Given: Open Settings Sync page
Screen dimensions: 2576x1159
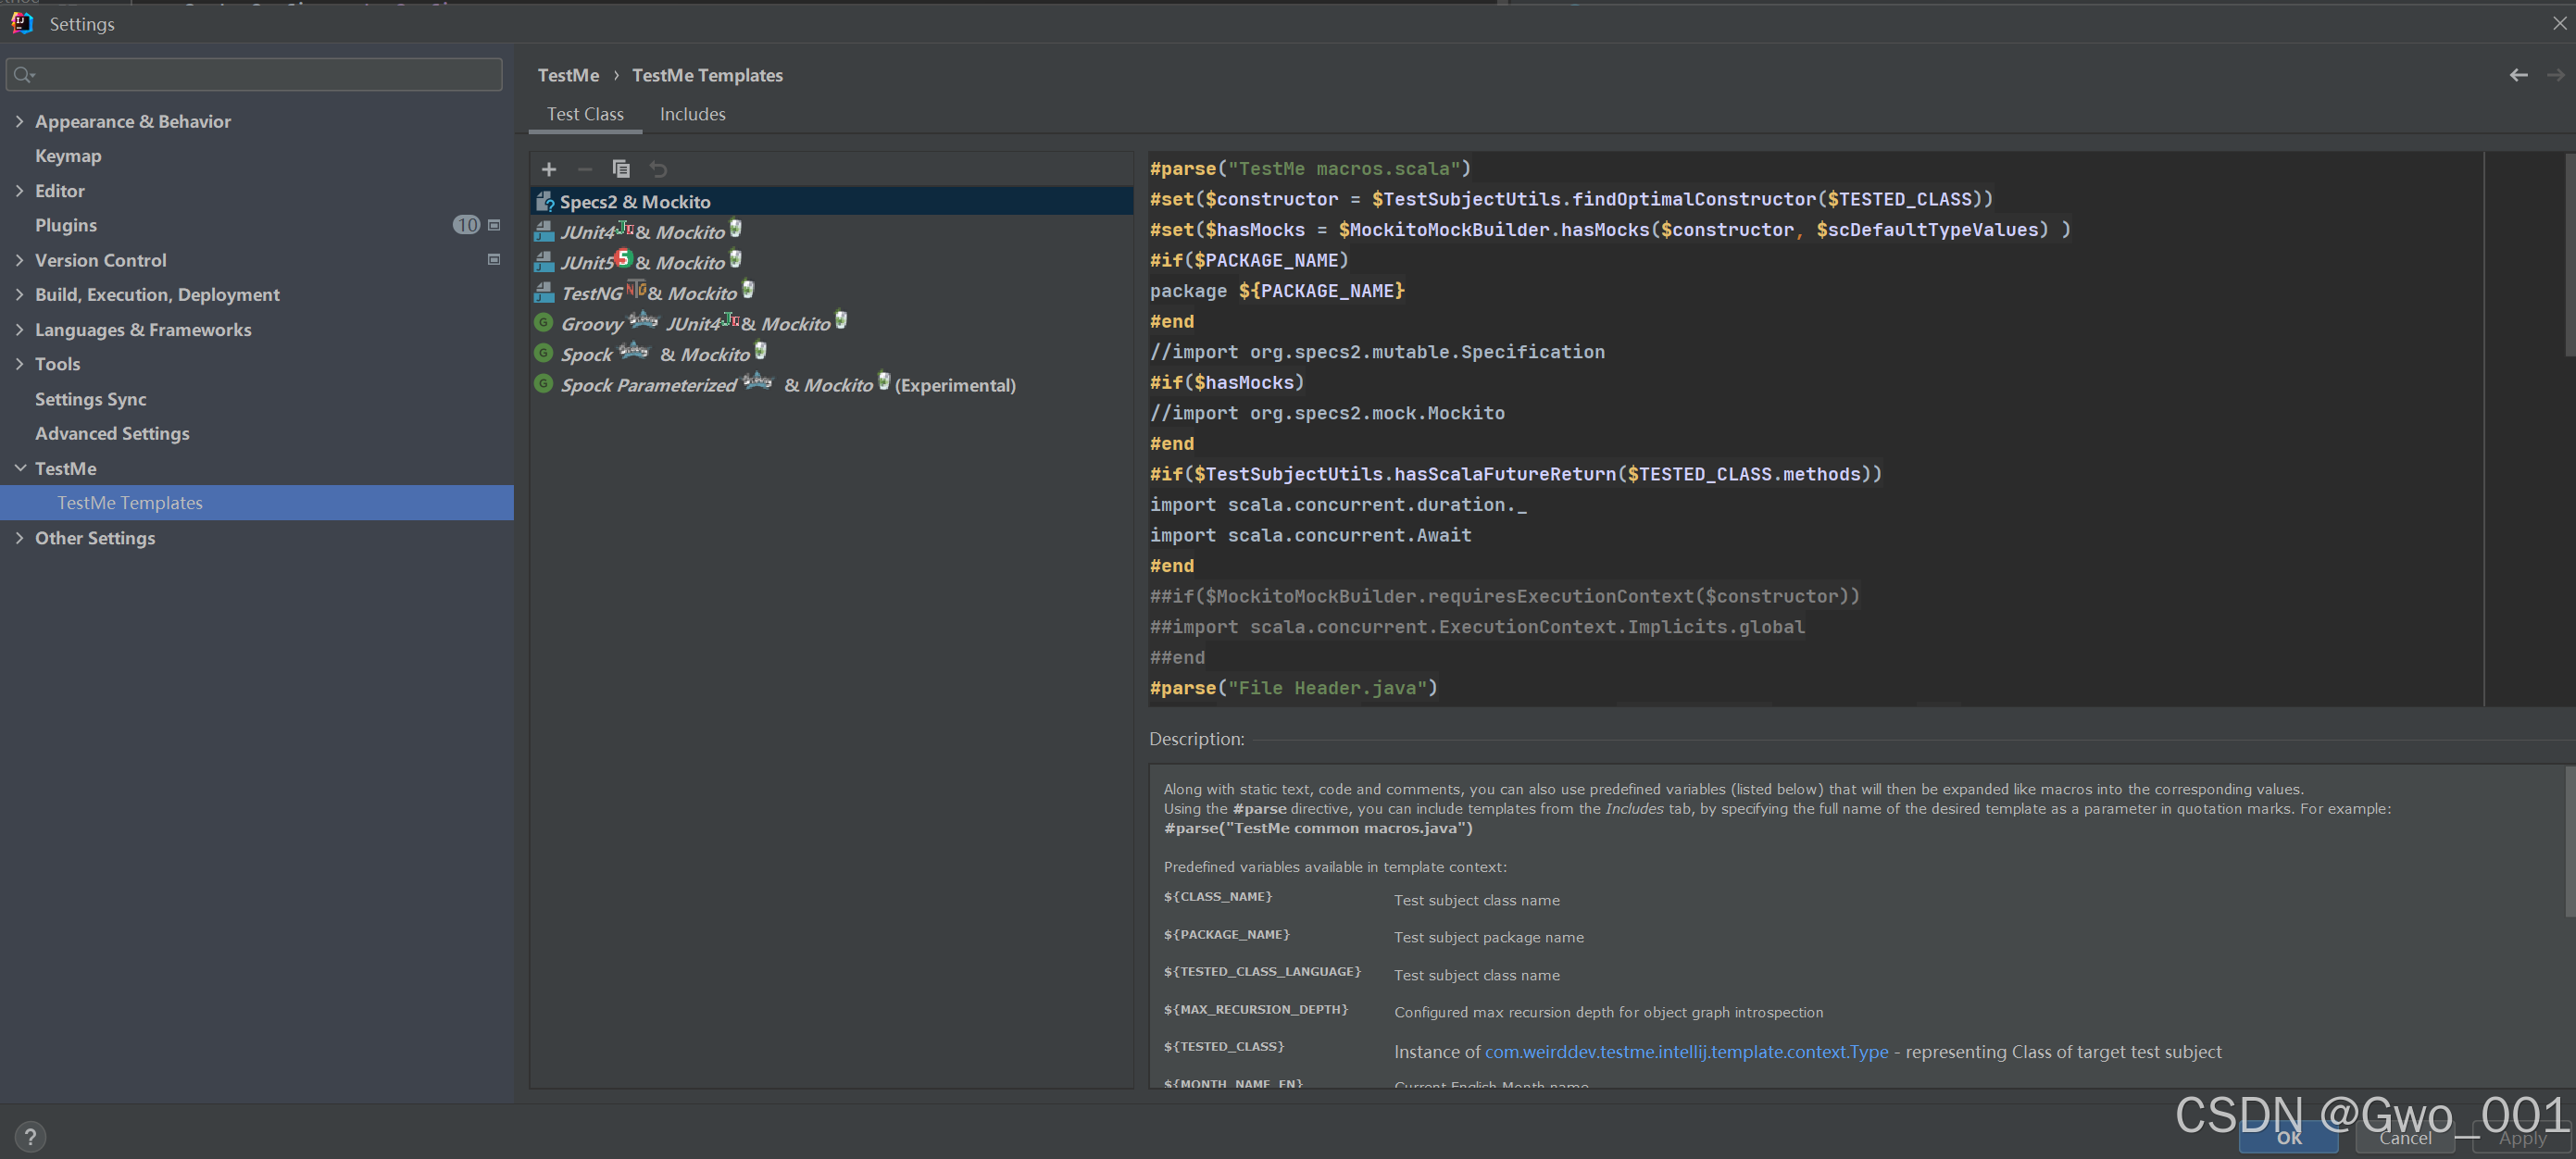Looking at the screenshot, I should [x=90, y=398].
